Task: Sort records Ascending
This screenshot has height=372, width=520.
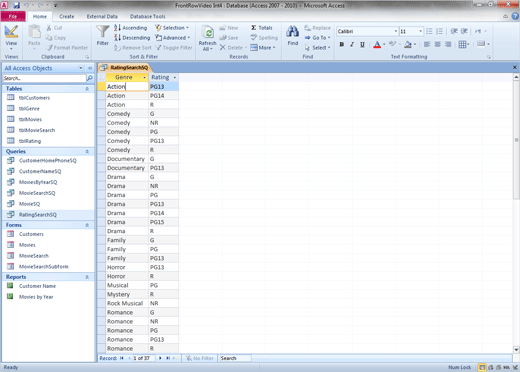Action: pyautogui.click(x=130, y=28)
